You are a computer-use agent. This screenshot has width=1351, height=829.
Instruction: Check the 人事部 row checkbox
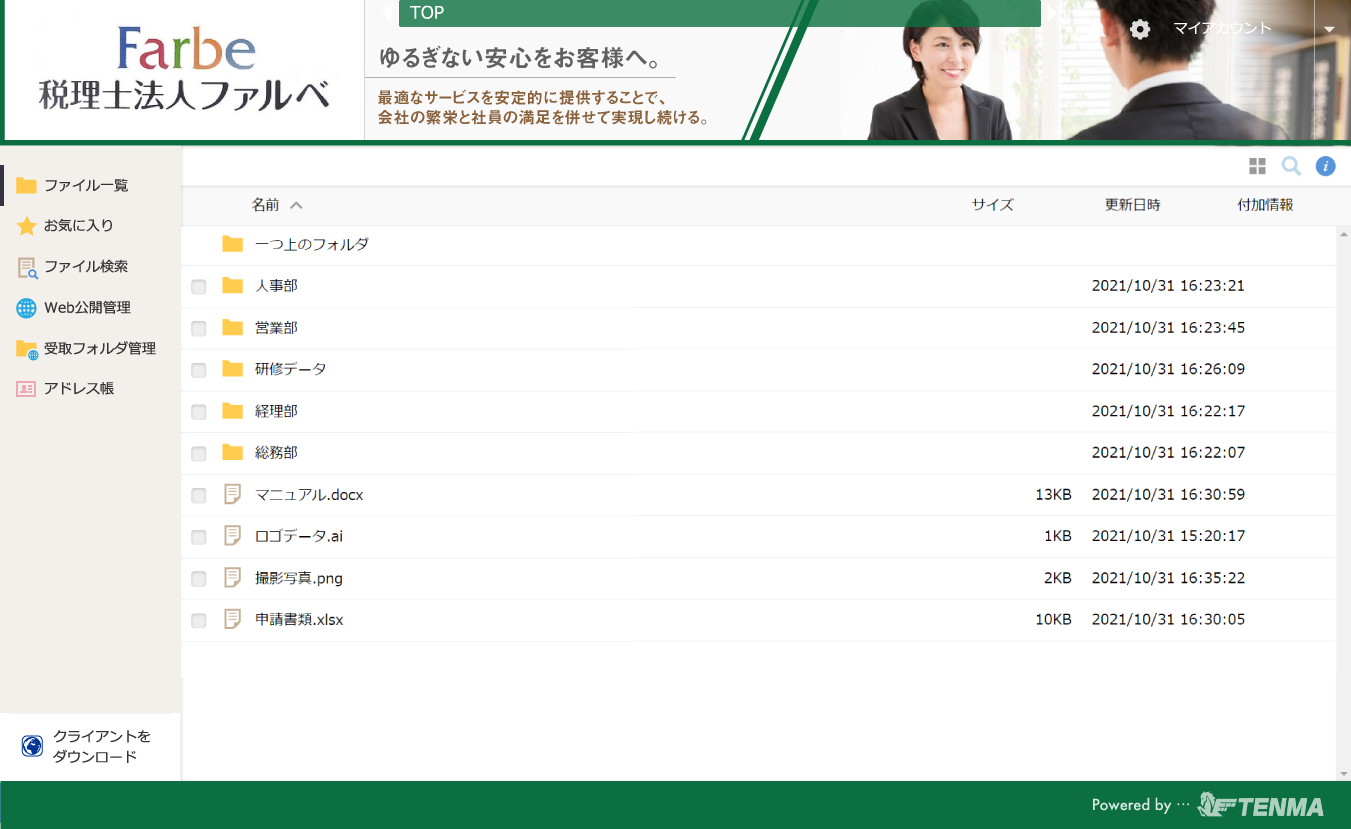tap(199, 287)
